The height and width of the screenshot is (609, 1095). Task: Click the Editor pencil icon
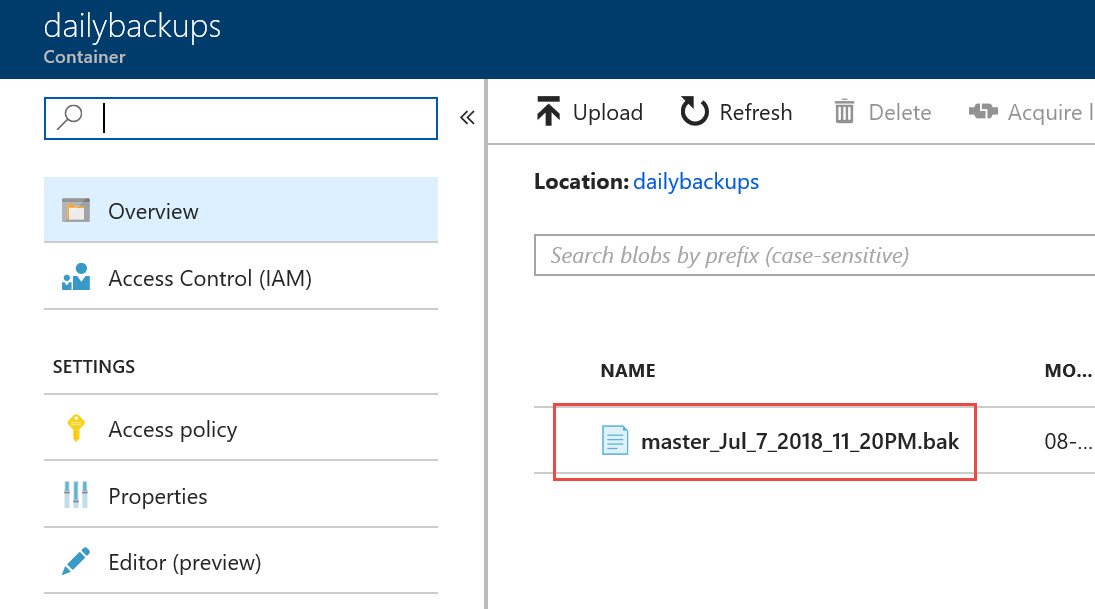75,561
